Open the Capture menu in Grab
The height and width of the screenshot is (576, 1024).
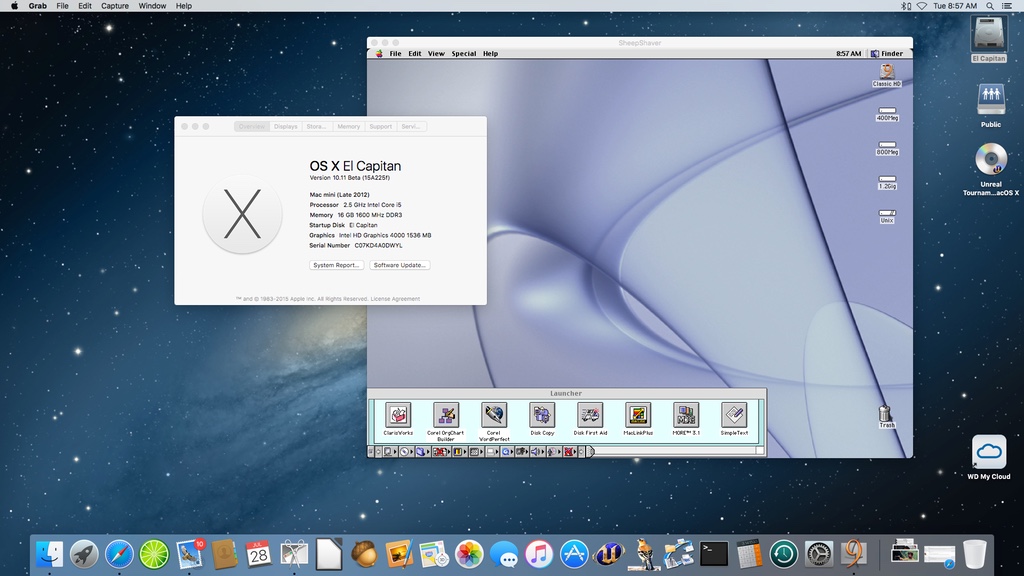[x=115, y=6]
